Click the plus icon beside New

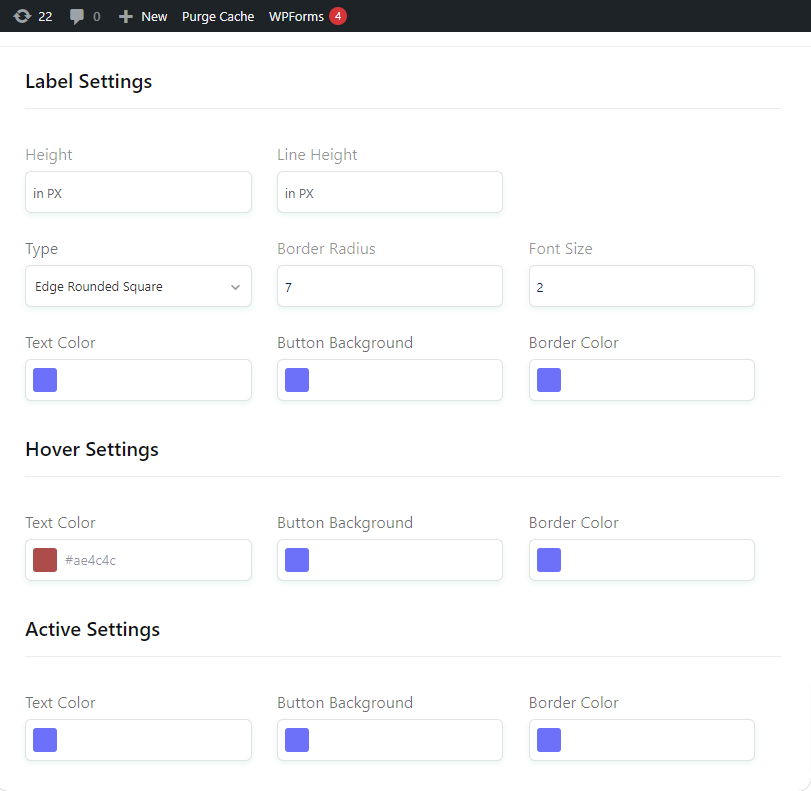point(126,17)
